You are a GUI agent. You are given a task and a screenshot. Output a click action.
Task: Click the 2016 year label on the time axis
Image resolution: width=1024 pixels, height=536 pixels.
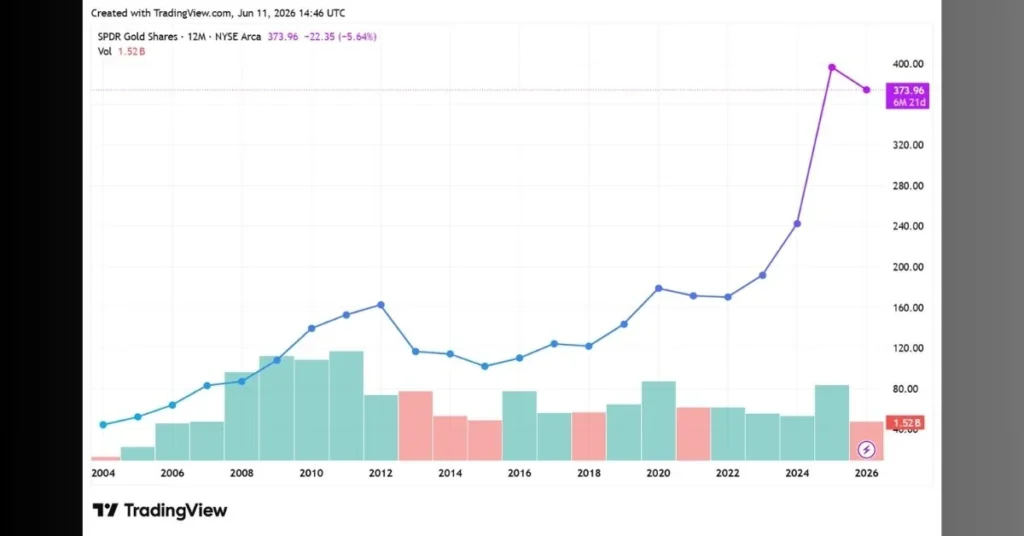point(520,473)
